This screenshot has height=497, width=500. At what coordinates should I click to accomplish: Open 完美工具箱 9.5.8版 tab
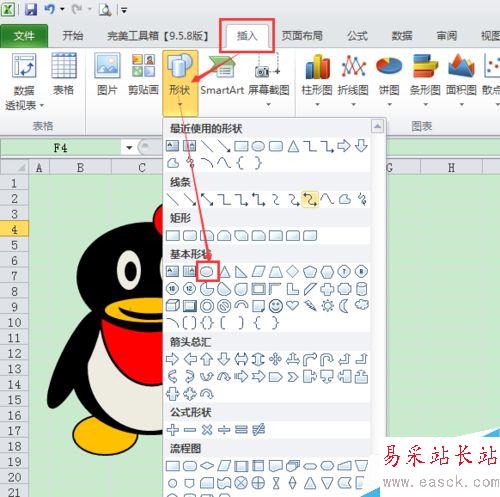click(158, 36)
